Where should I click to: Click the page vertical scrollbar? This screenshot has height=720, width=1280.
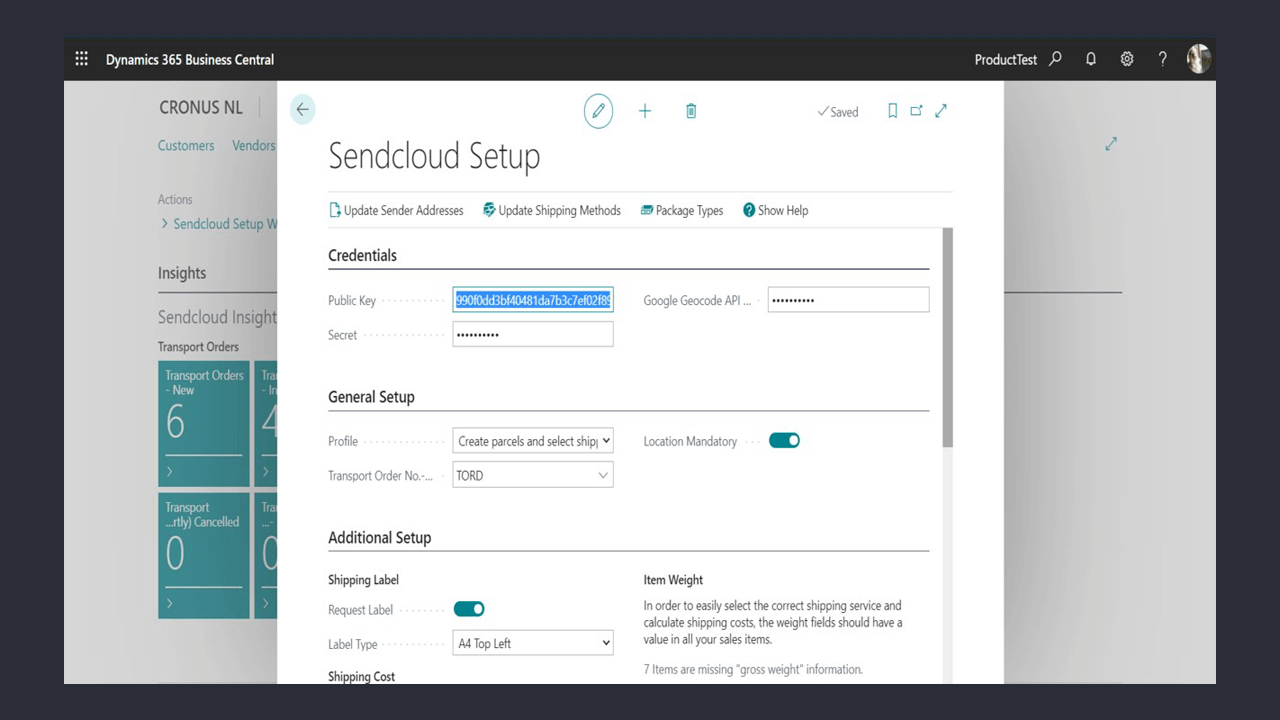[948, 337]
